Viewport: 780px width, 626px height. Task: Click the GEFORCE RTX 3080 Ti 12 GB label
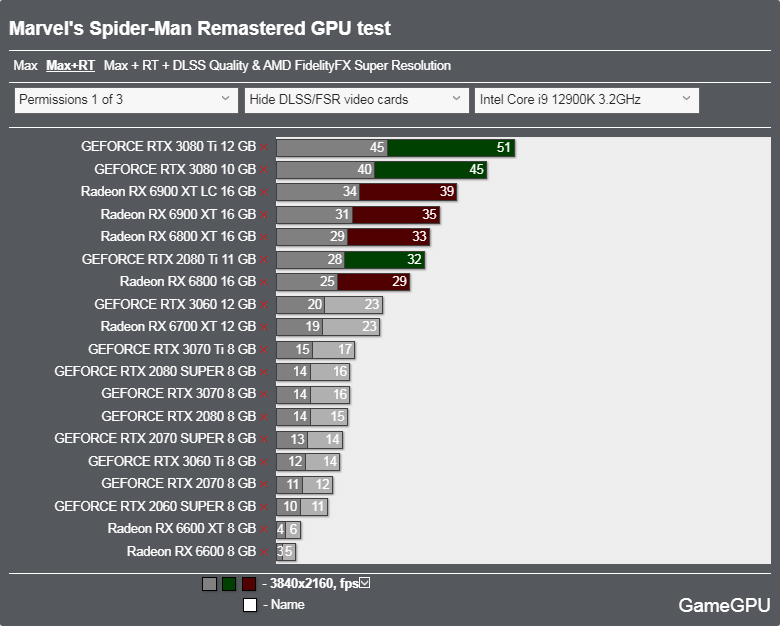pyautogui.click(x=169, y=147)
